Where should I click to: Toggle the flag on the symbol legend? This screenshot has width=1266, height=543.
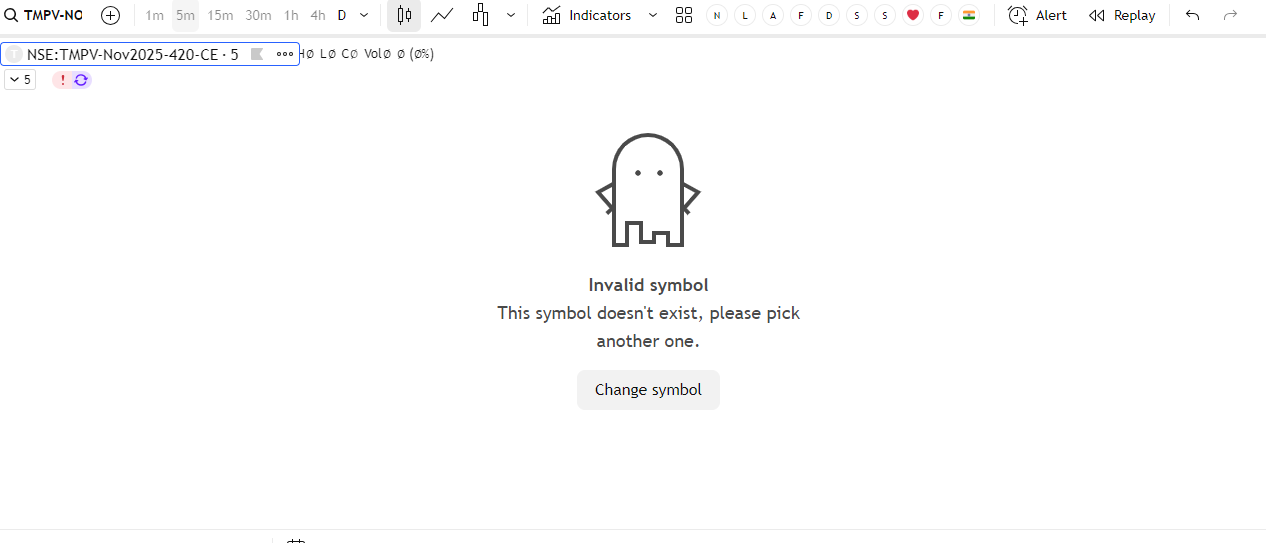pyautogui.click(x=257, y=55)
